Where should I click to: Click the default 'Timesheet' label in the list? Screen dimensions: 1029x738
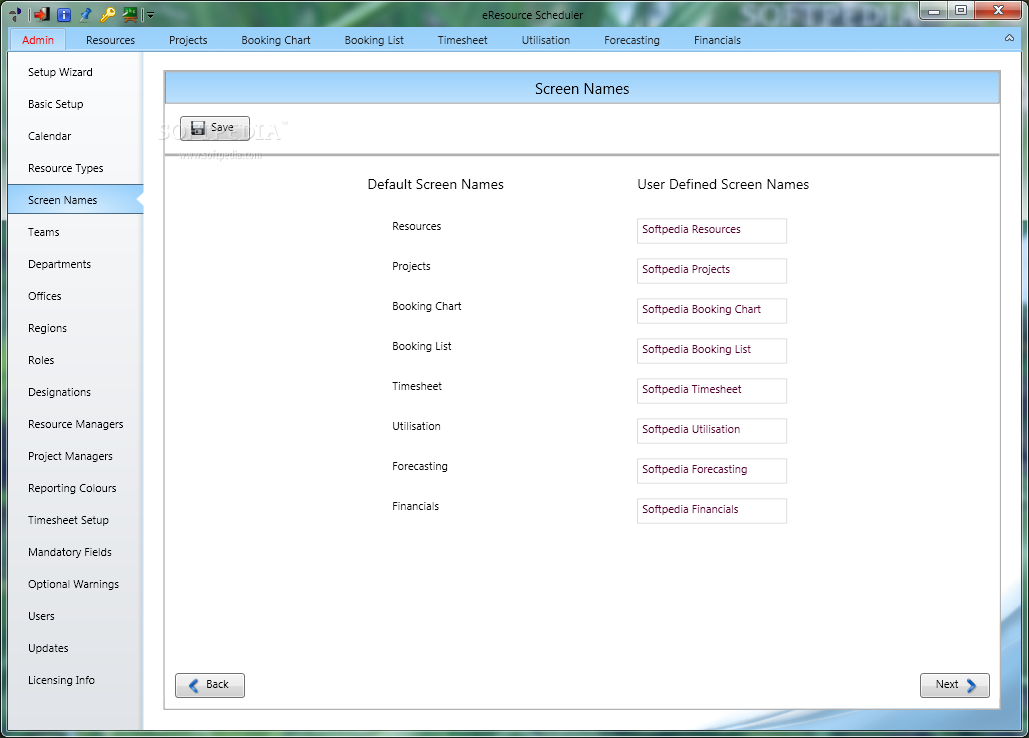417,386
